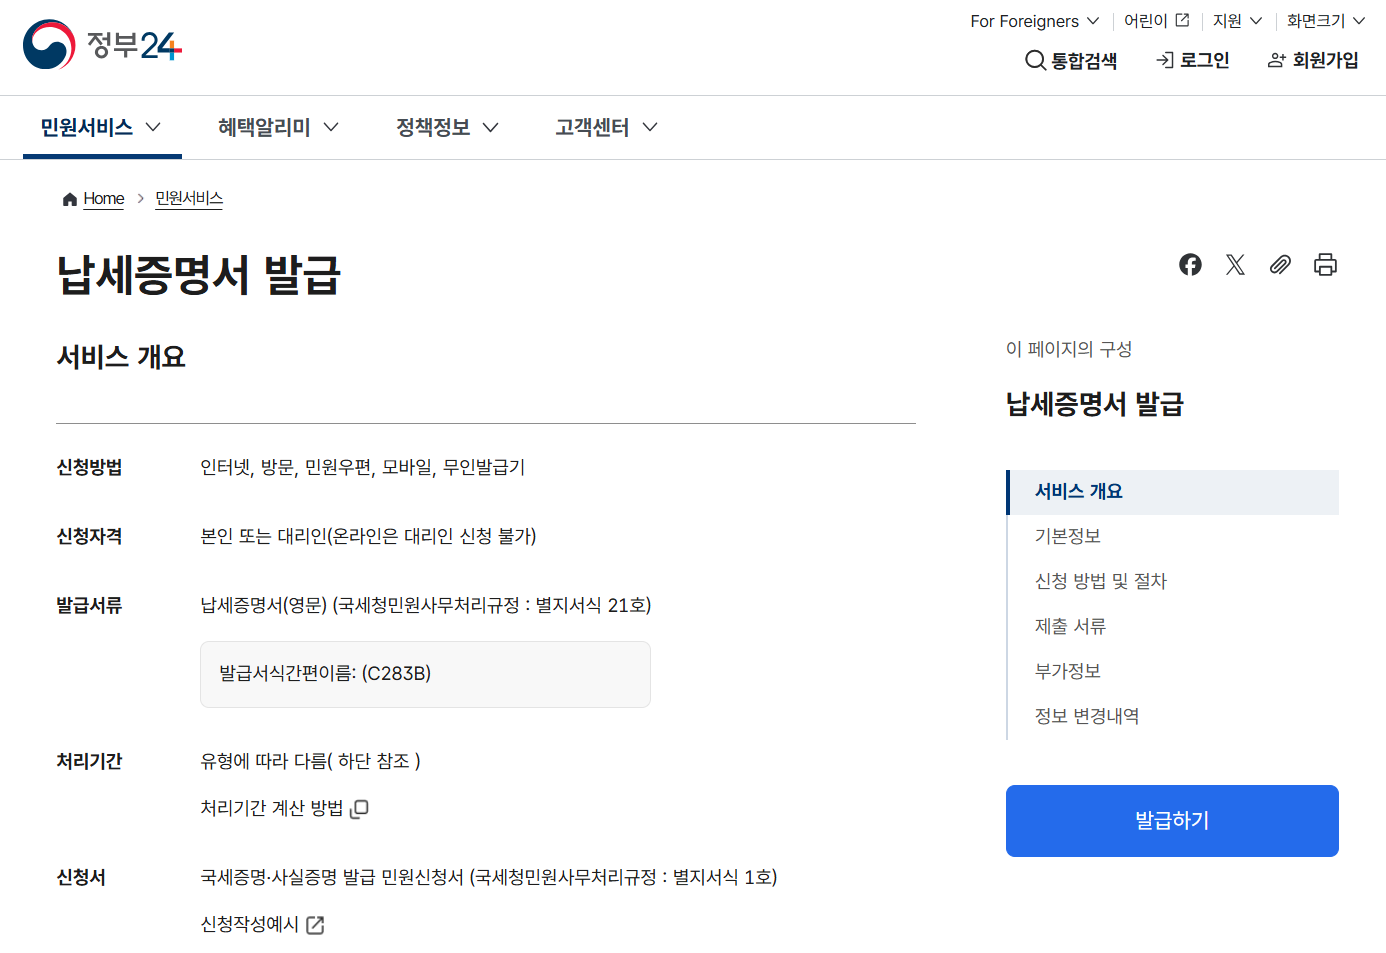Click 신청서 row label

(81, 877)
